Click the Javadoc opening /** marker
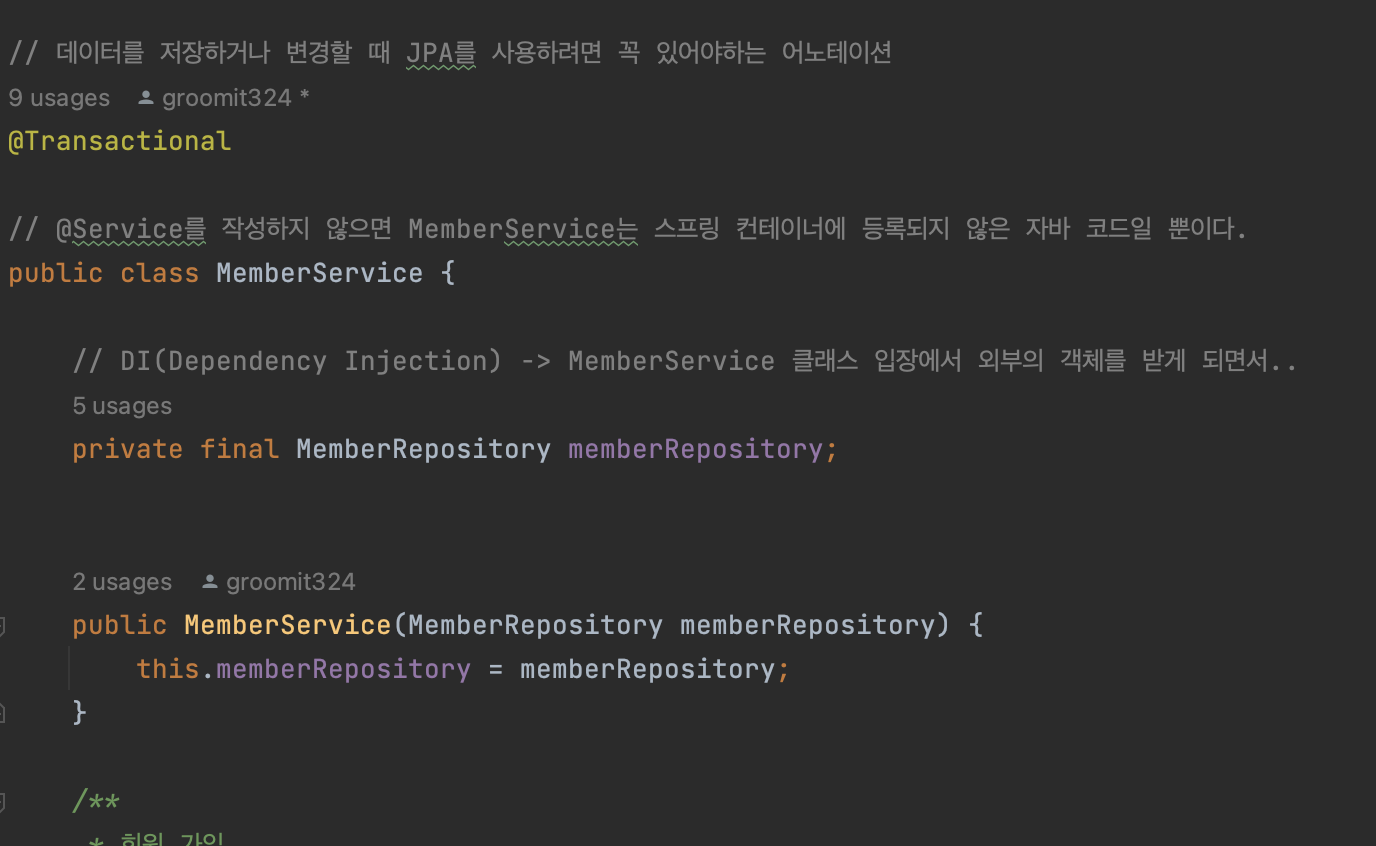The height and width of the screenshot is (846, 1376). click(95, 800)
